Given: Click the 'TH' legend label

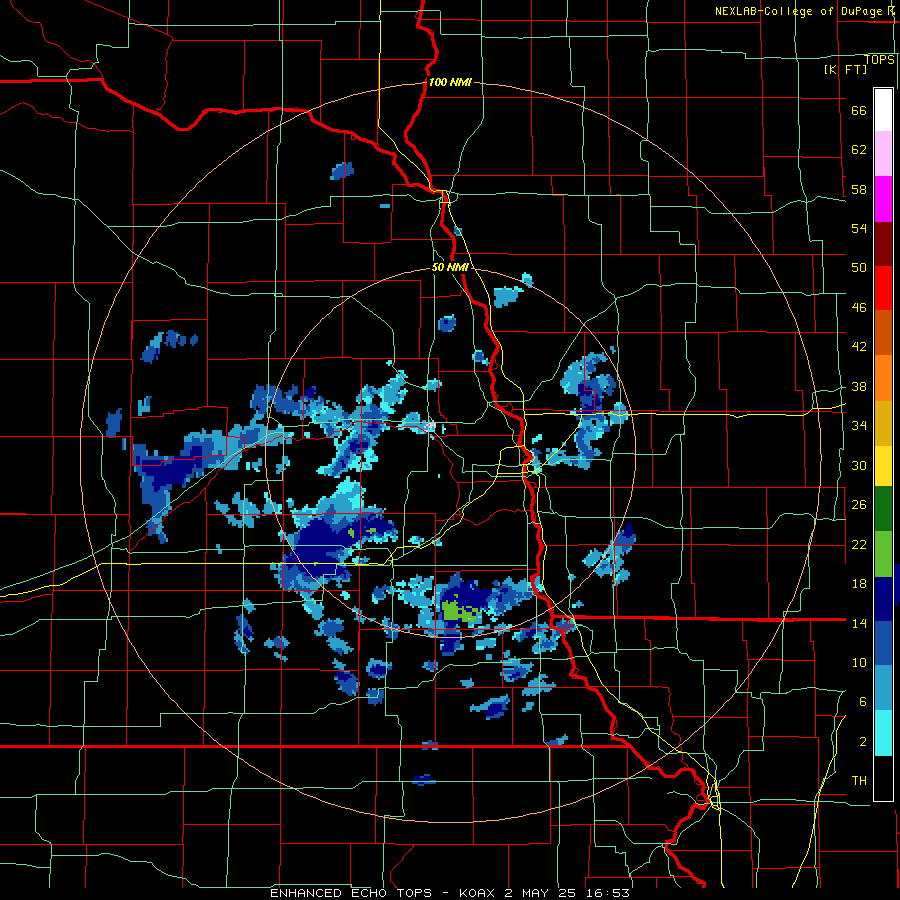Looking at the screenshot, I should 859,780.
